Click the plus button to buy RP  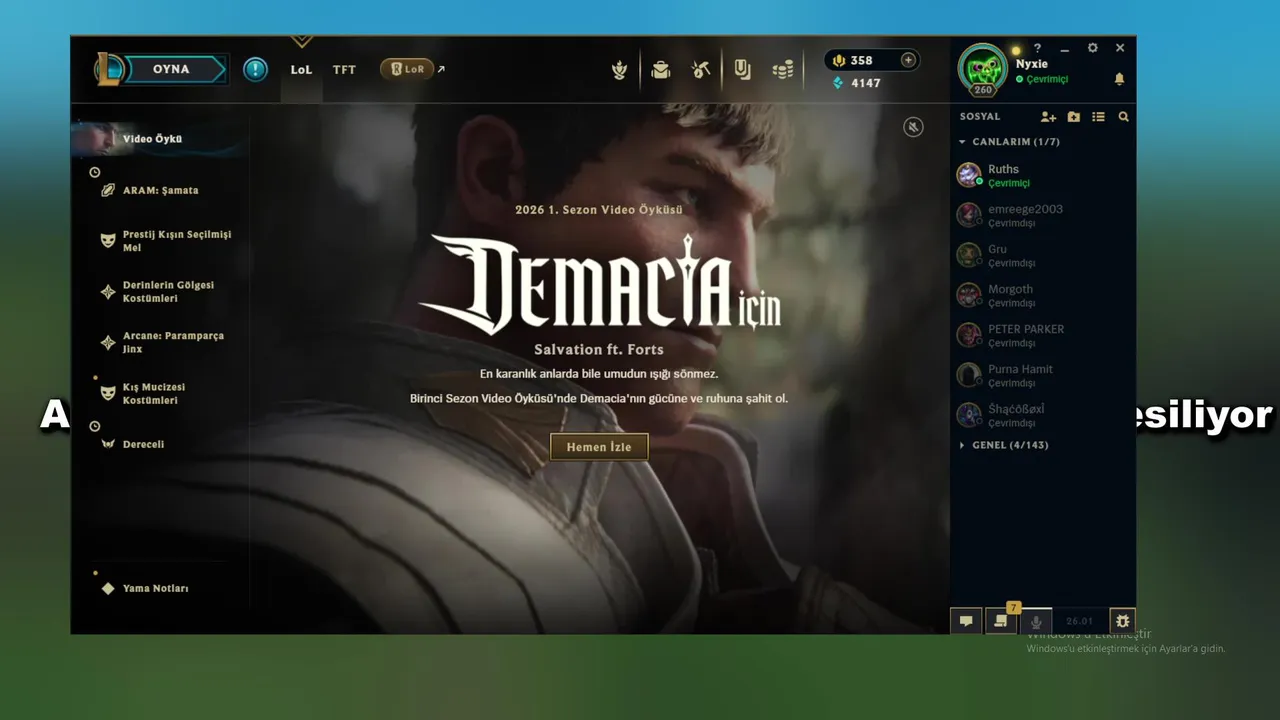908,60
